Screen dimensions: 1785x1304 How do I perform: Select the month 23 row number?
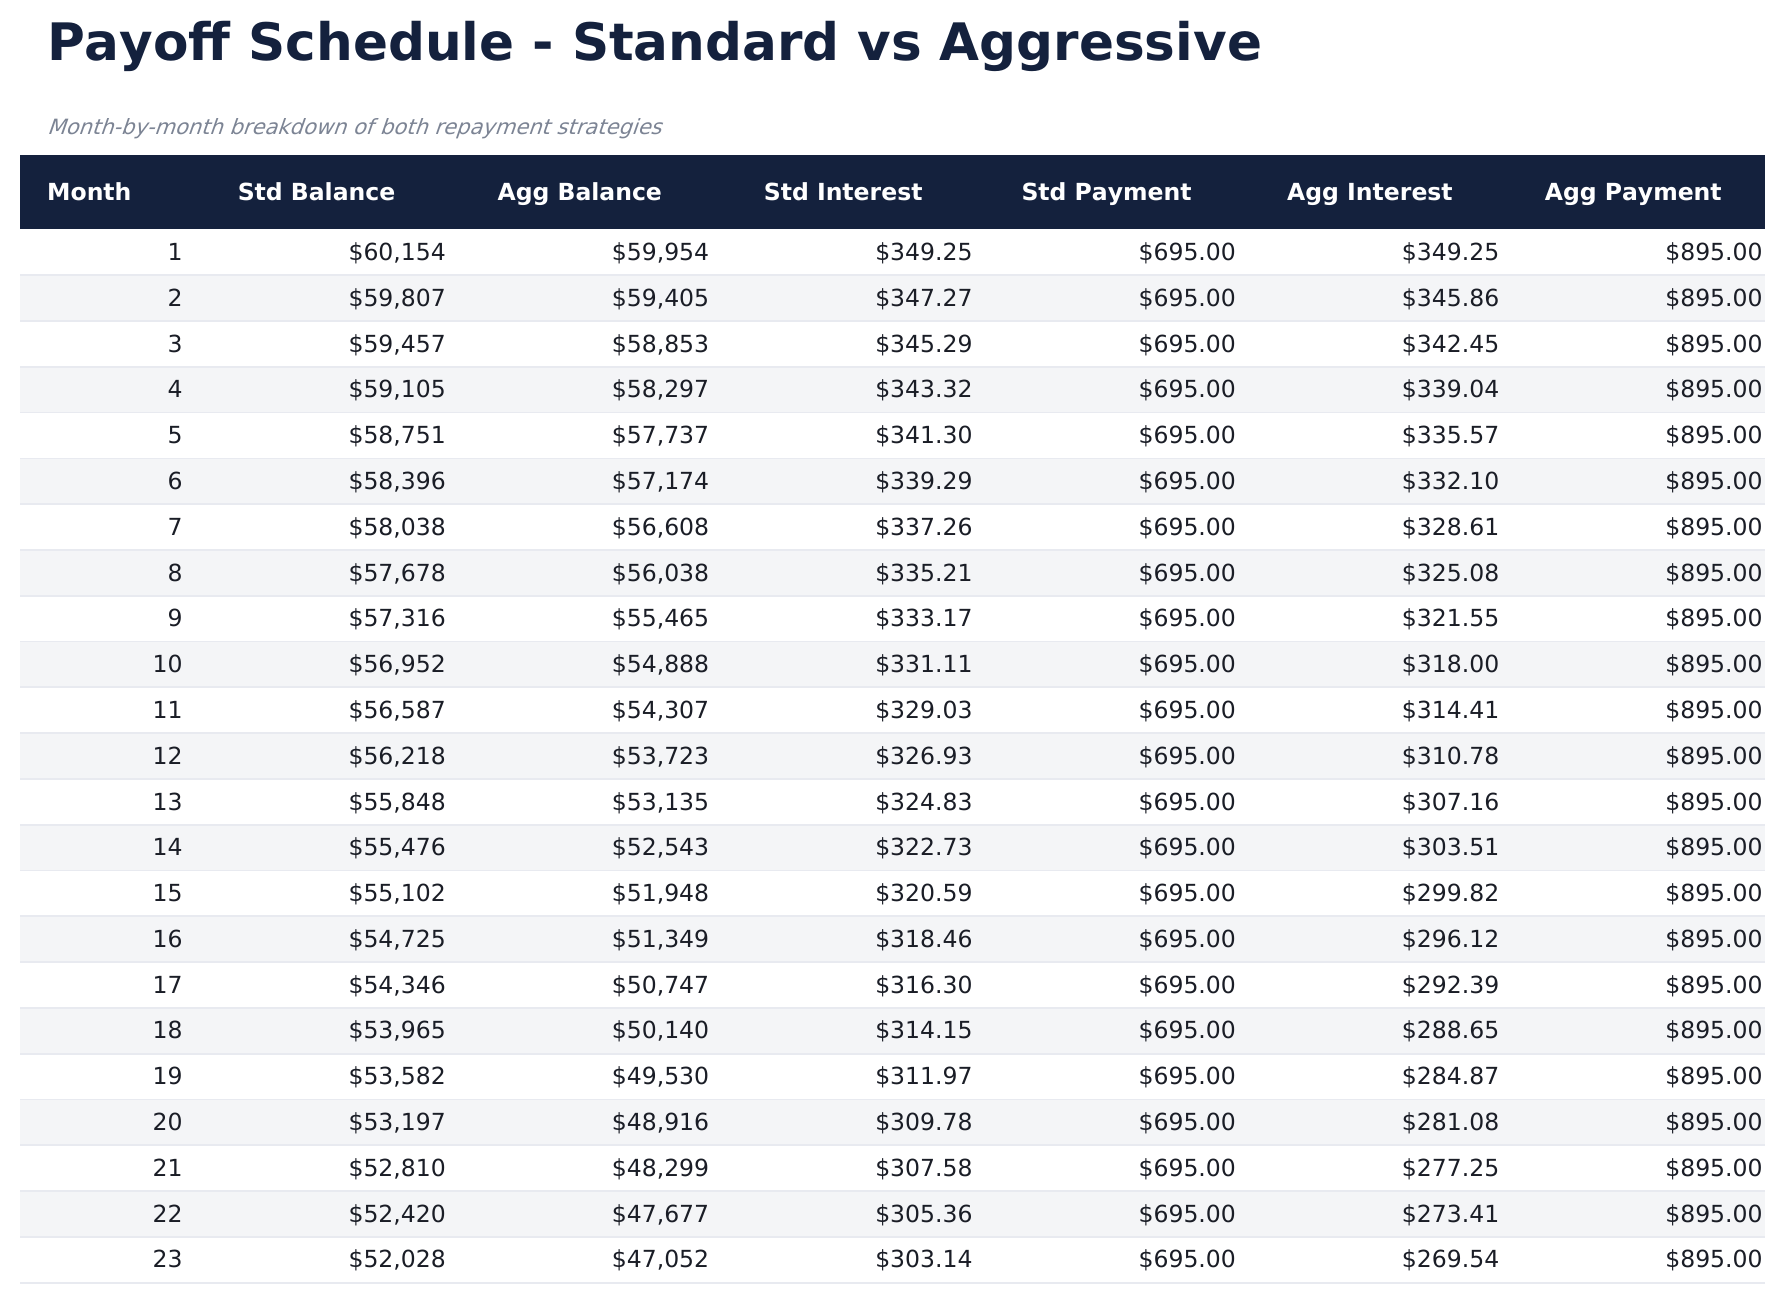168,1259
